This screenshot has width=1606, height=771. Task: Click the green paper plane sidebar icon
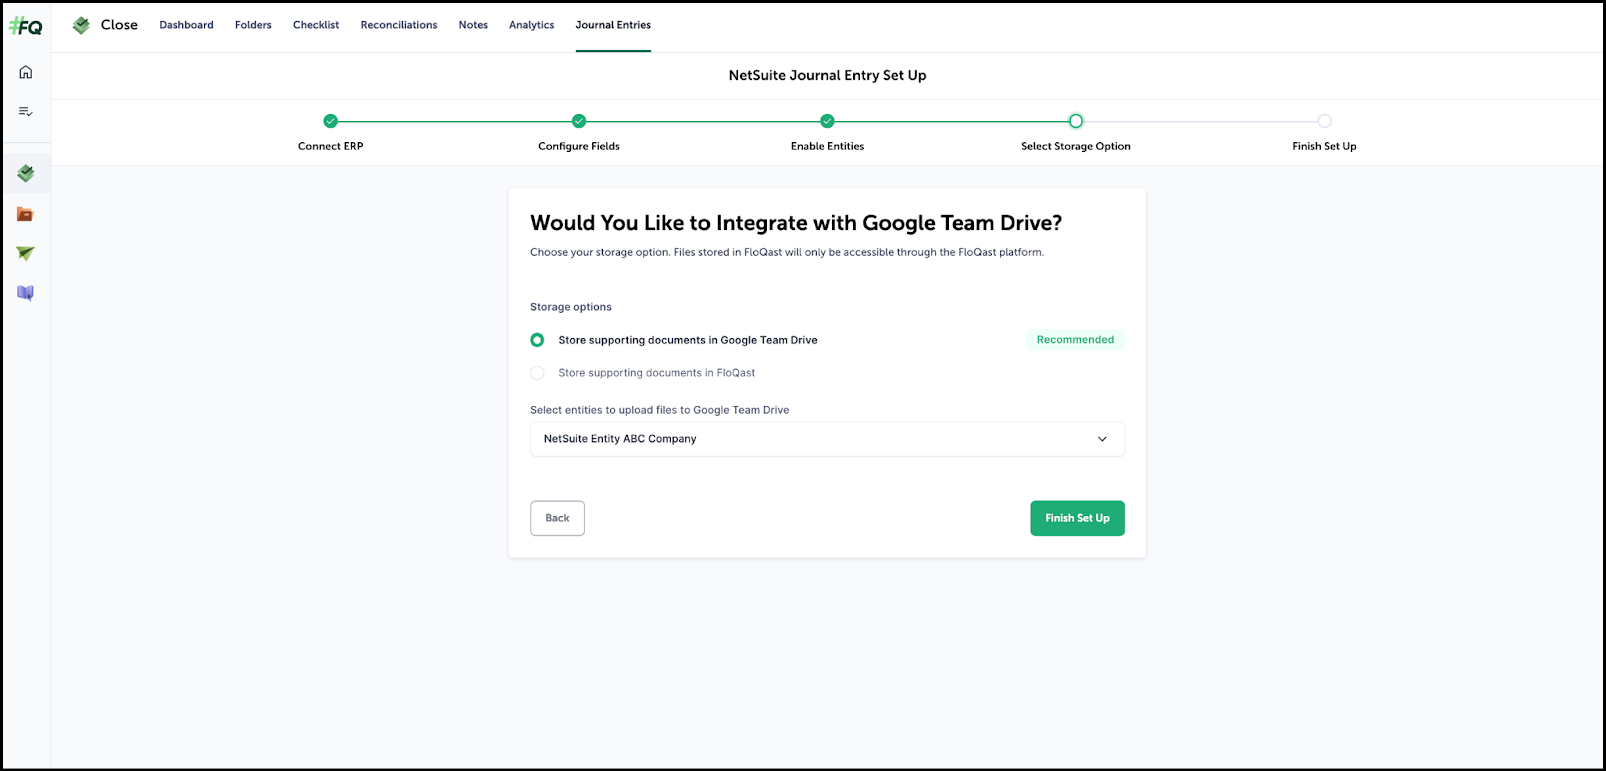click(26, 254)
